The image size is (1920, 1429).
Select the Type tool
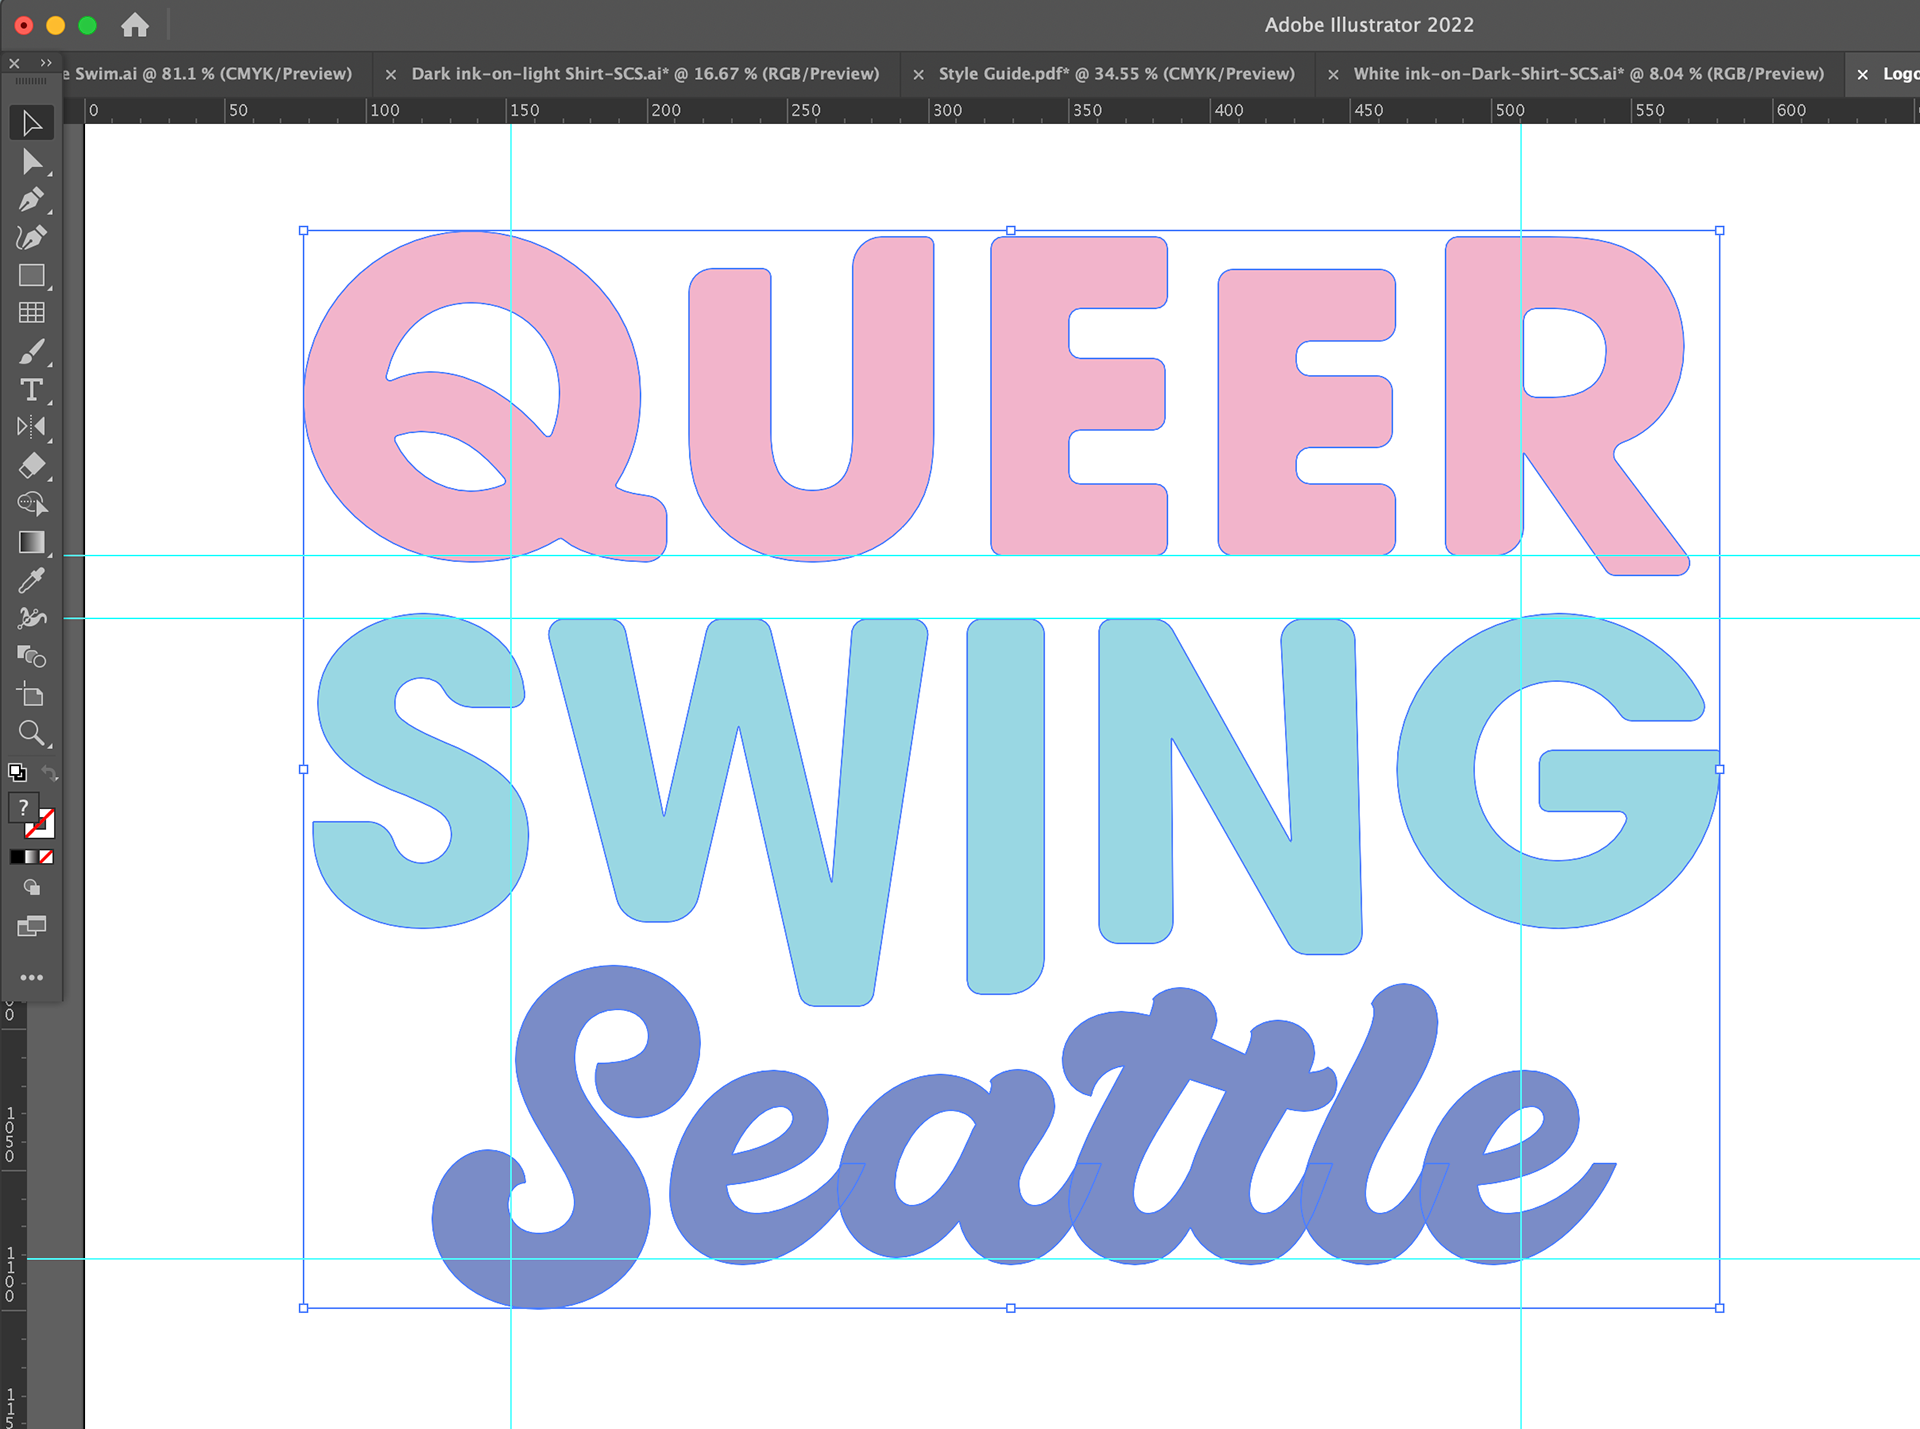[x=31, y=390]
